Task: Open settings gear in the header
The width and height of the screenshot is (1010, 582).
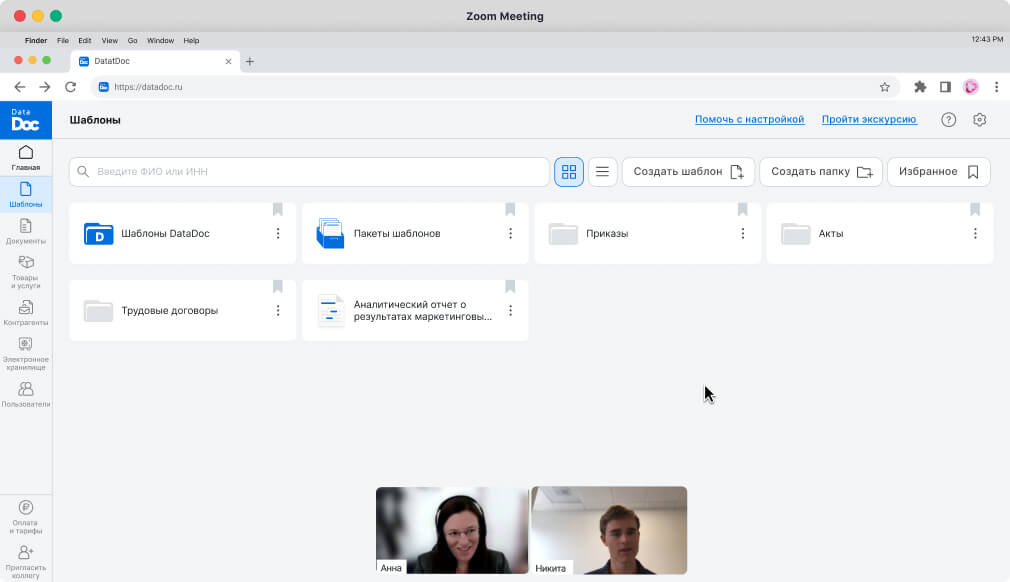Action: pyautogui.click(x=980, y=120)
